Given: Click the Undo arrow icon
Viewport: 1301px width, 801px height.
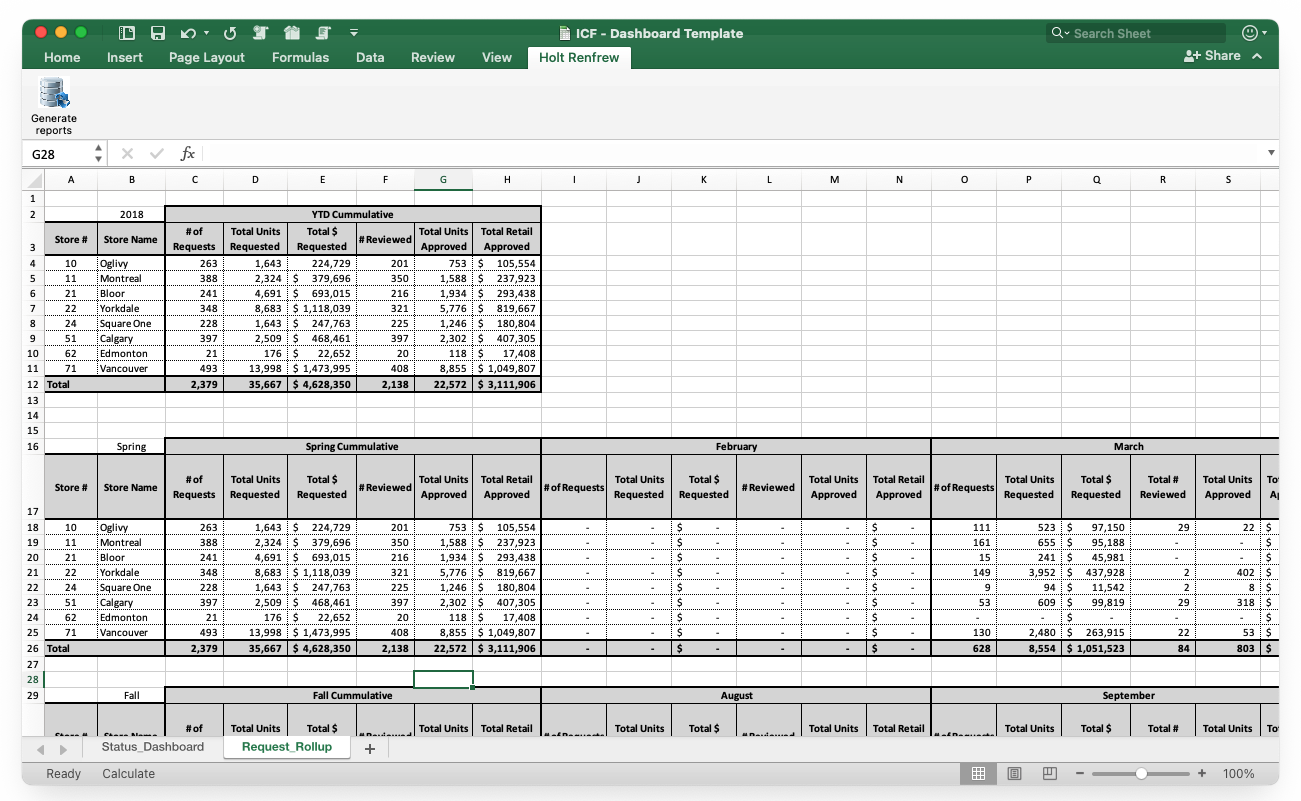Looking at the screenshot, I should pyautogui.click(x=187, y=33).
